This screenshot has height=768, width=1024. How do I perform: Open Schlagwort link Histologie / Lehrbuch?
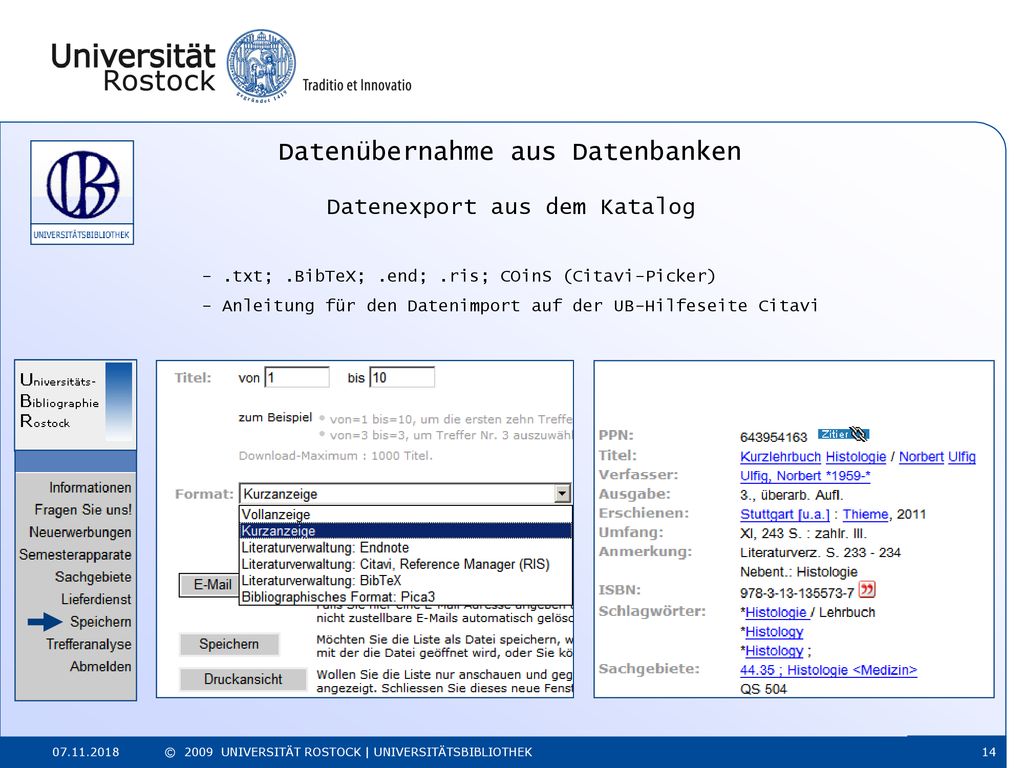[776, 612]
